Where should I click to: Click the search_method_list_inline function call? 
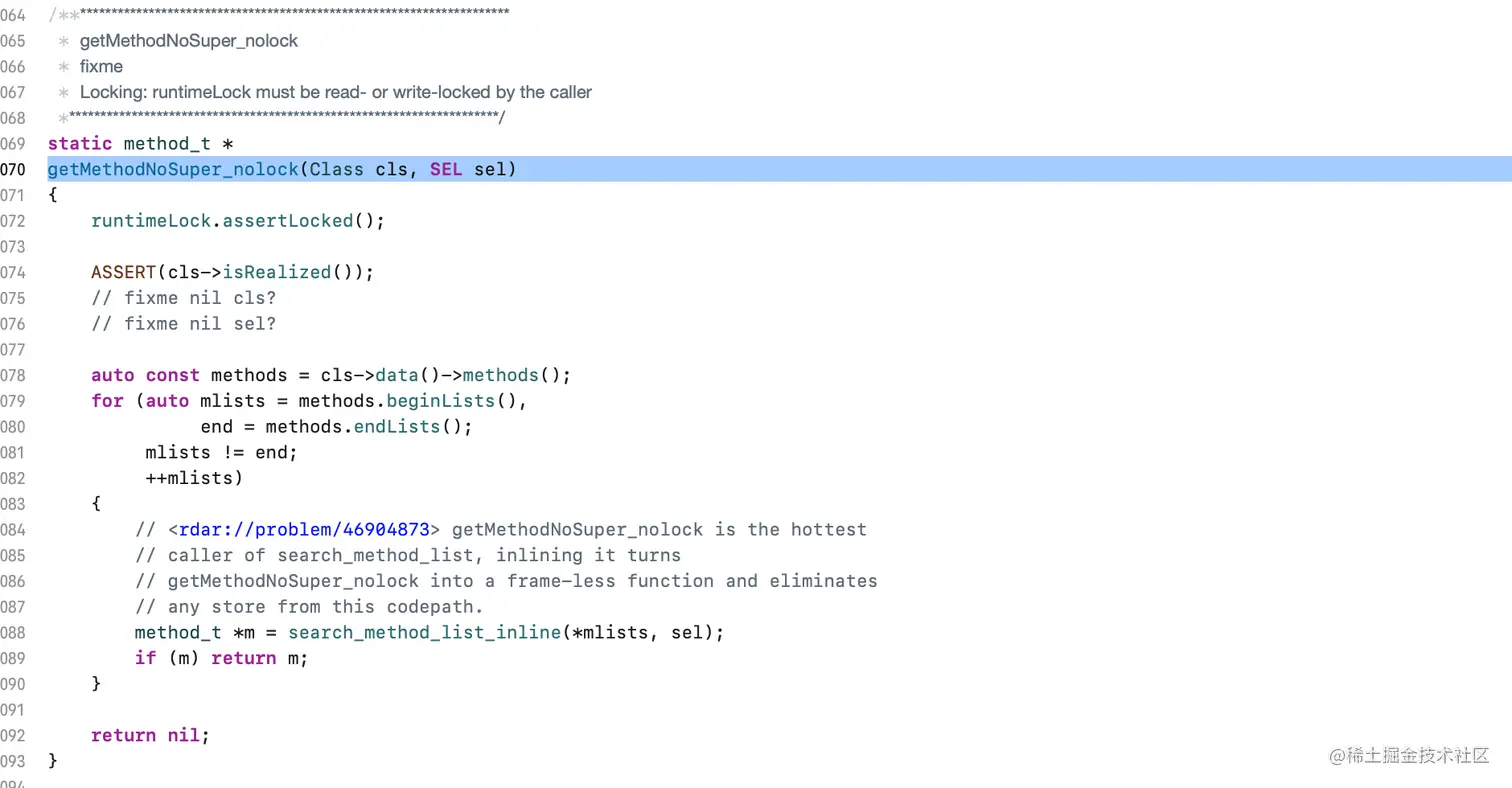pos(423,632)
